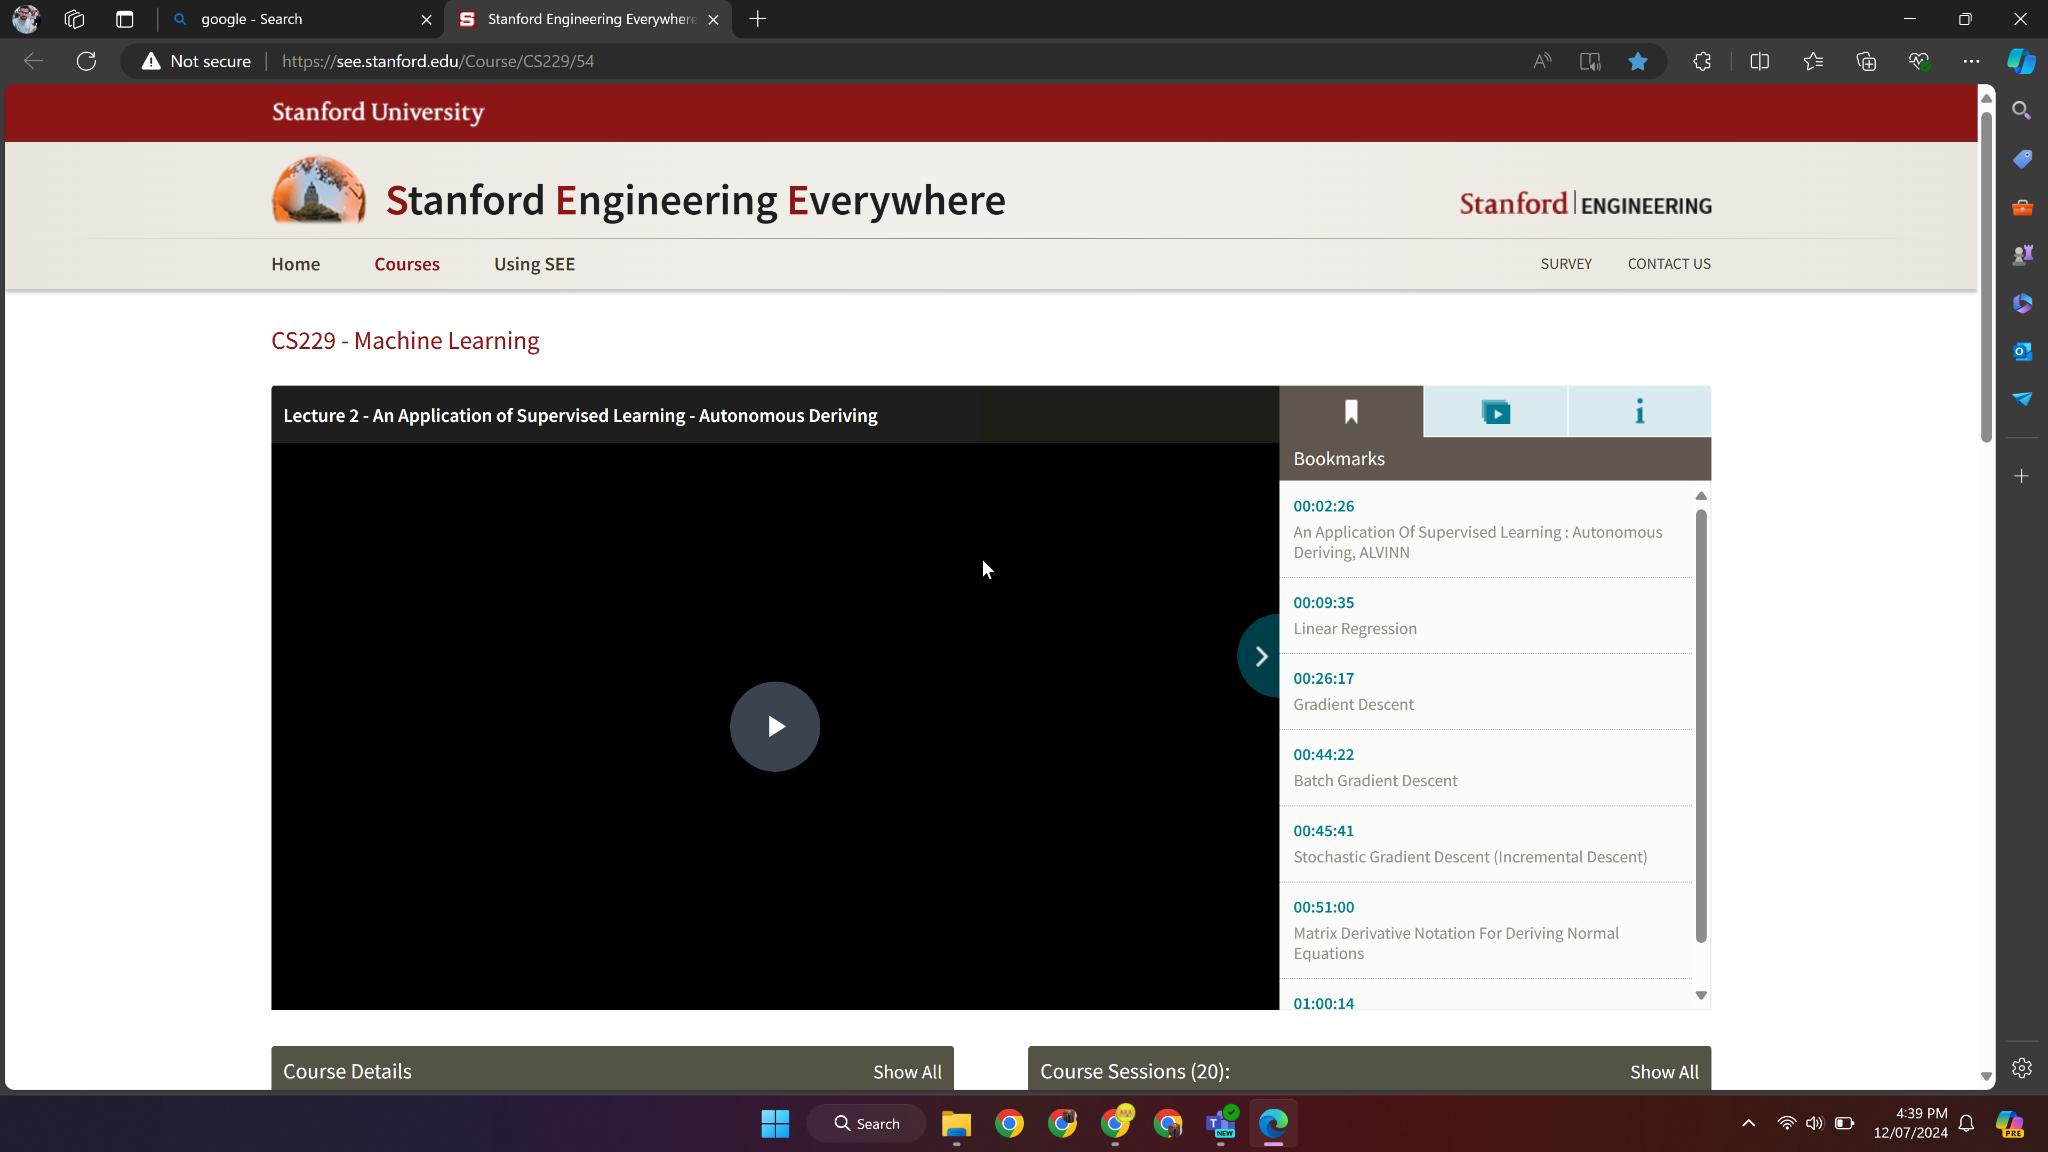Open sidebar Outlook icon
This screenshot has height=1152, width=2048.
pyautogui.click(x=2021, y=351)
